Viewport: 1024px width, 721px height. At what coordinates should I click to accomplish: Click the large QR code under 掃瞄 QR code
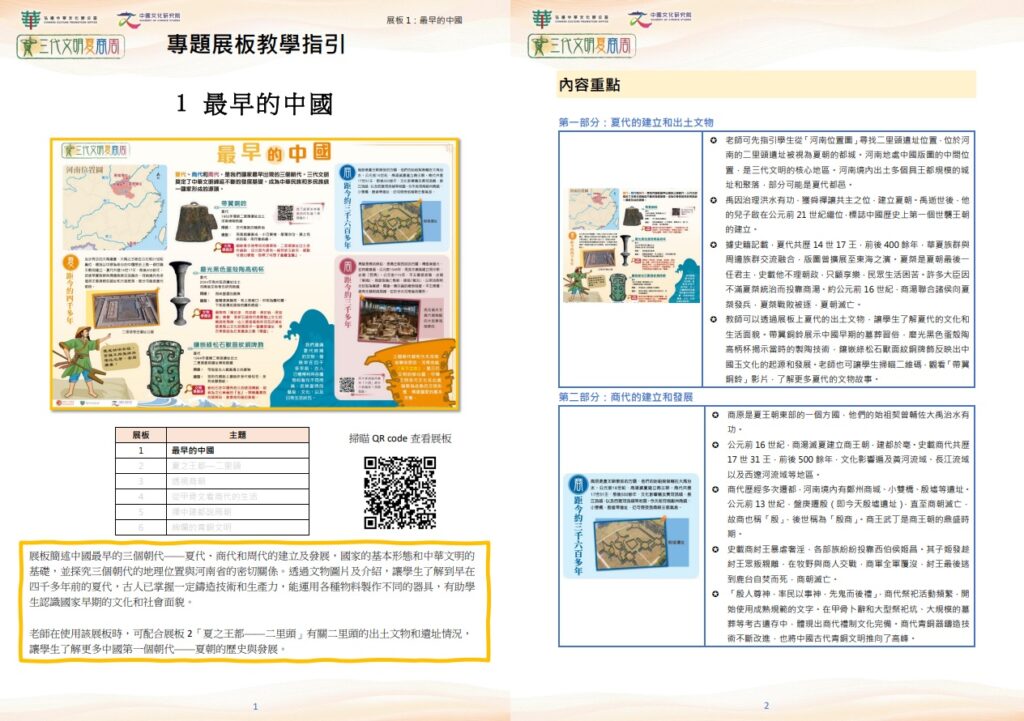click(399, 493)
